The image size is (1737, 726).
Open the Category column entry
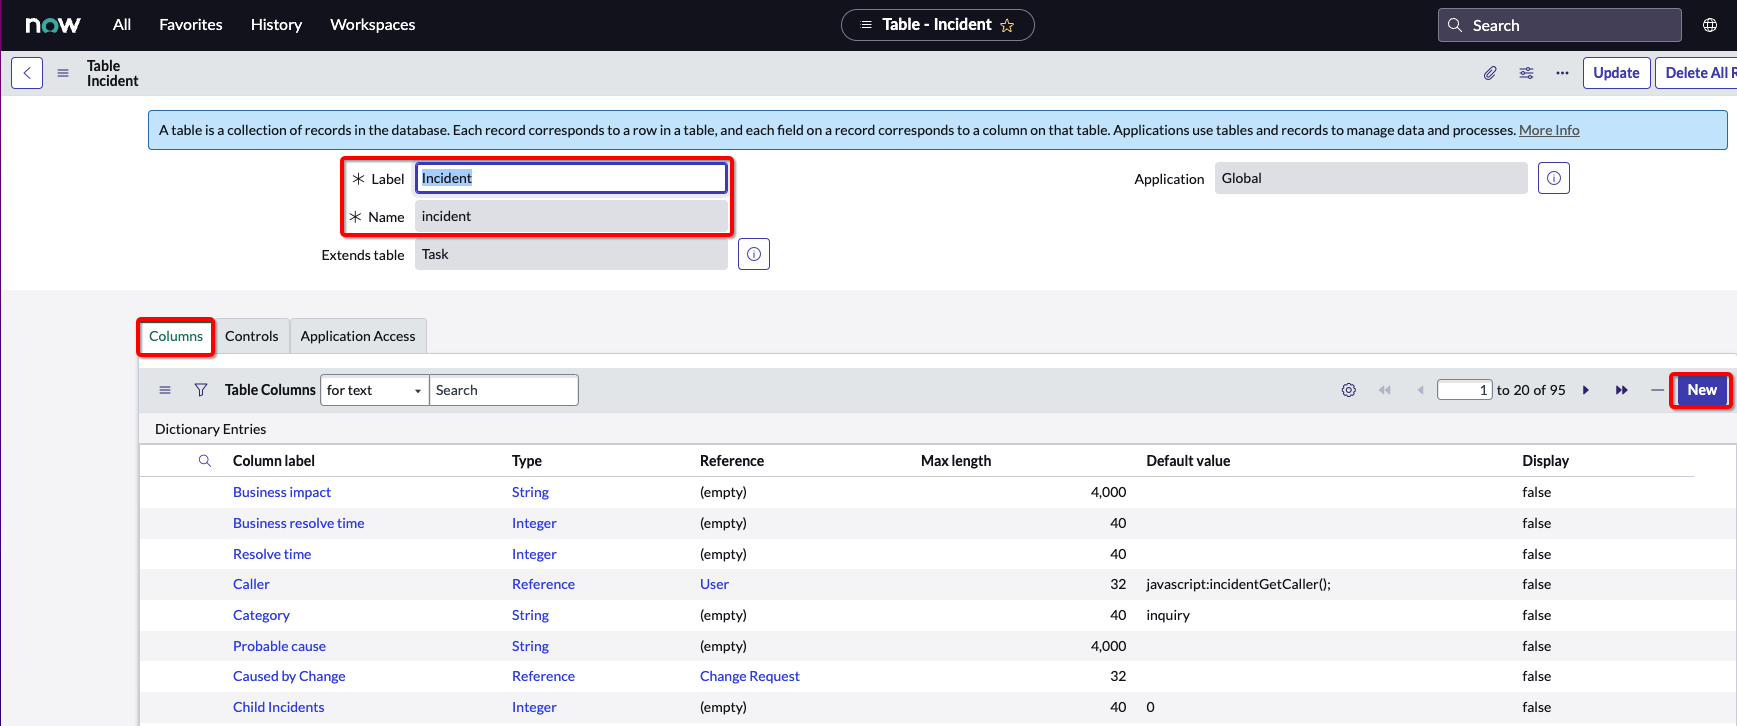[261, 615]
